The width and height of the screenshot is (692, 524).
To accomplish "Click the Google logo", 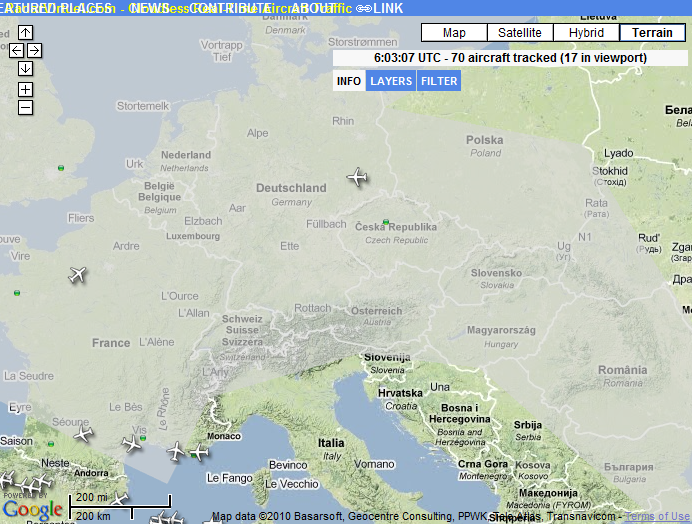I will coord(33,509).
